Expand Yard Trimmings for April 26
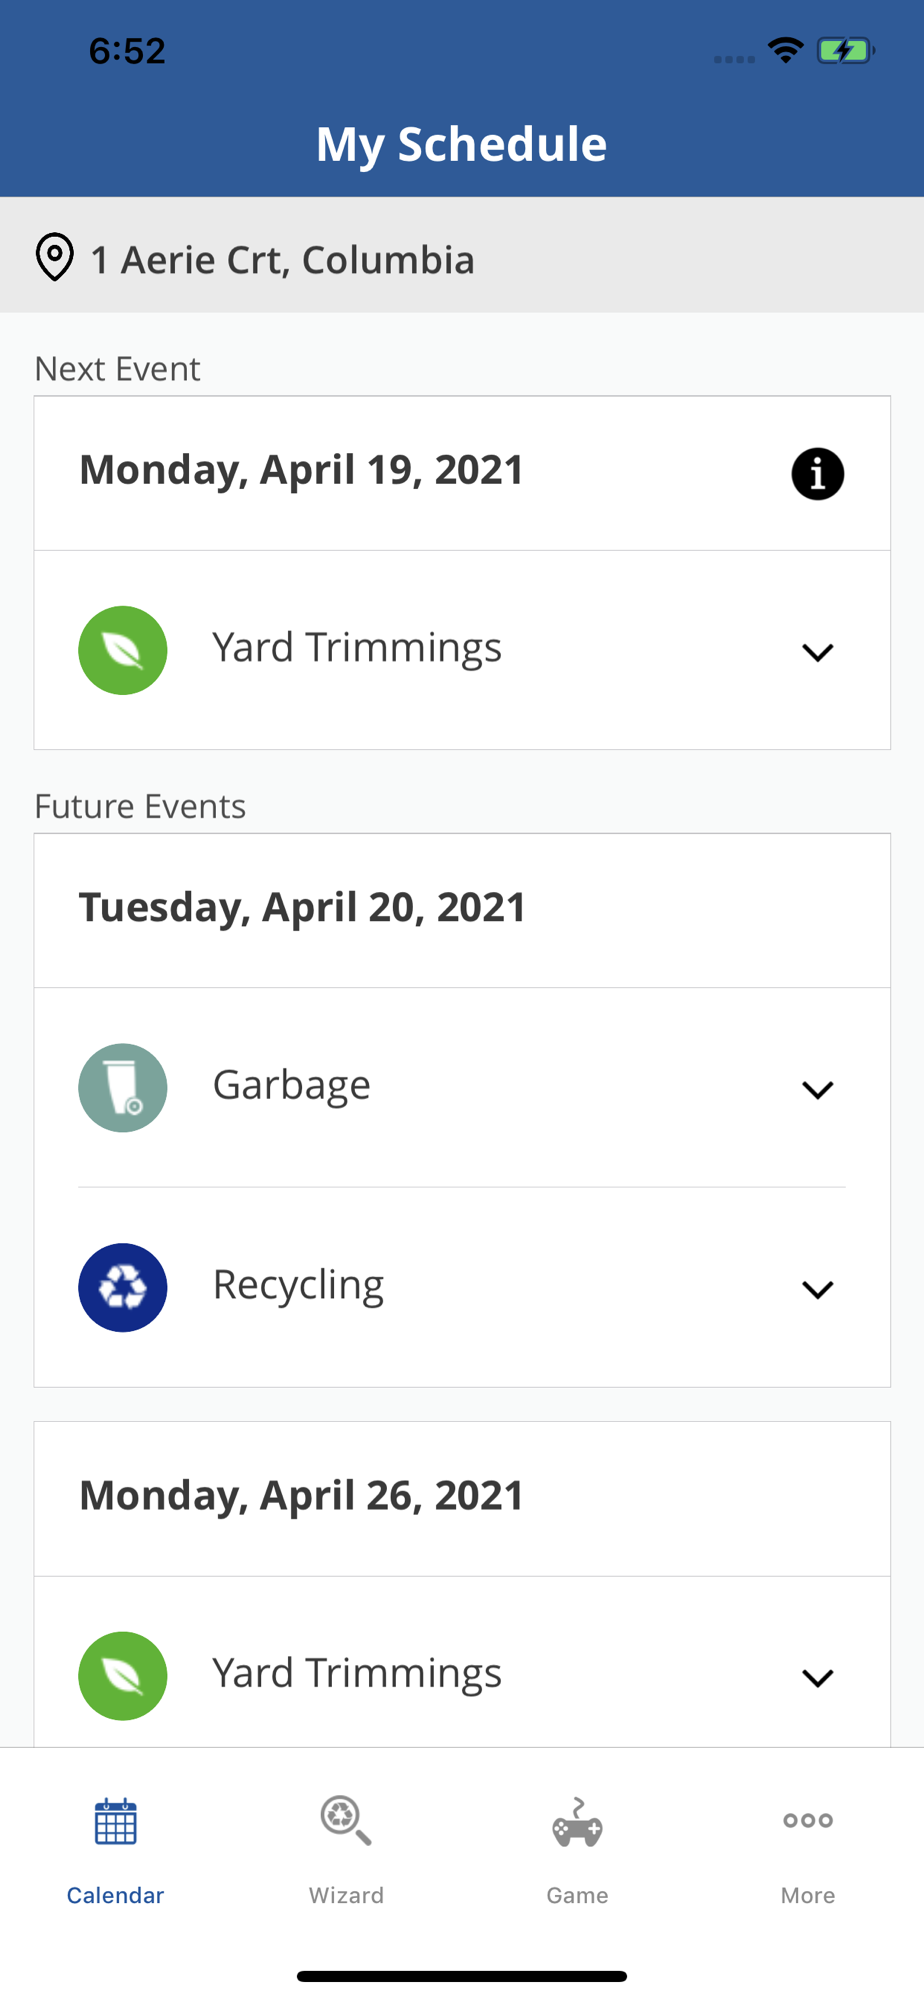 817,1678
